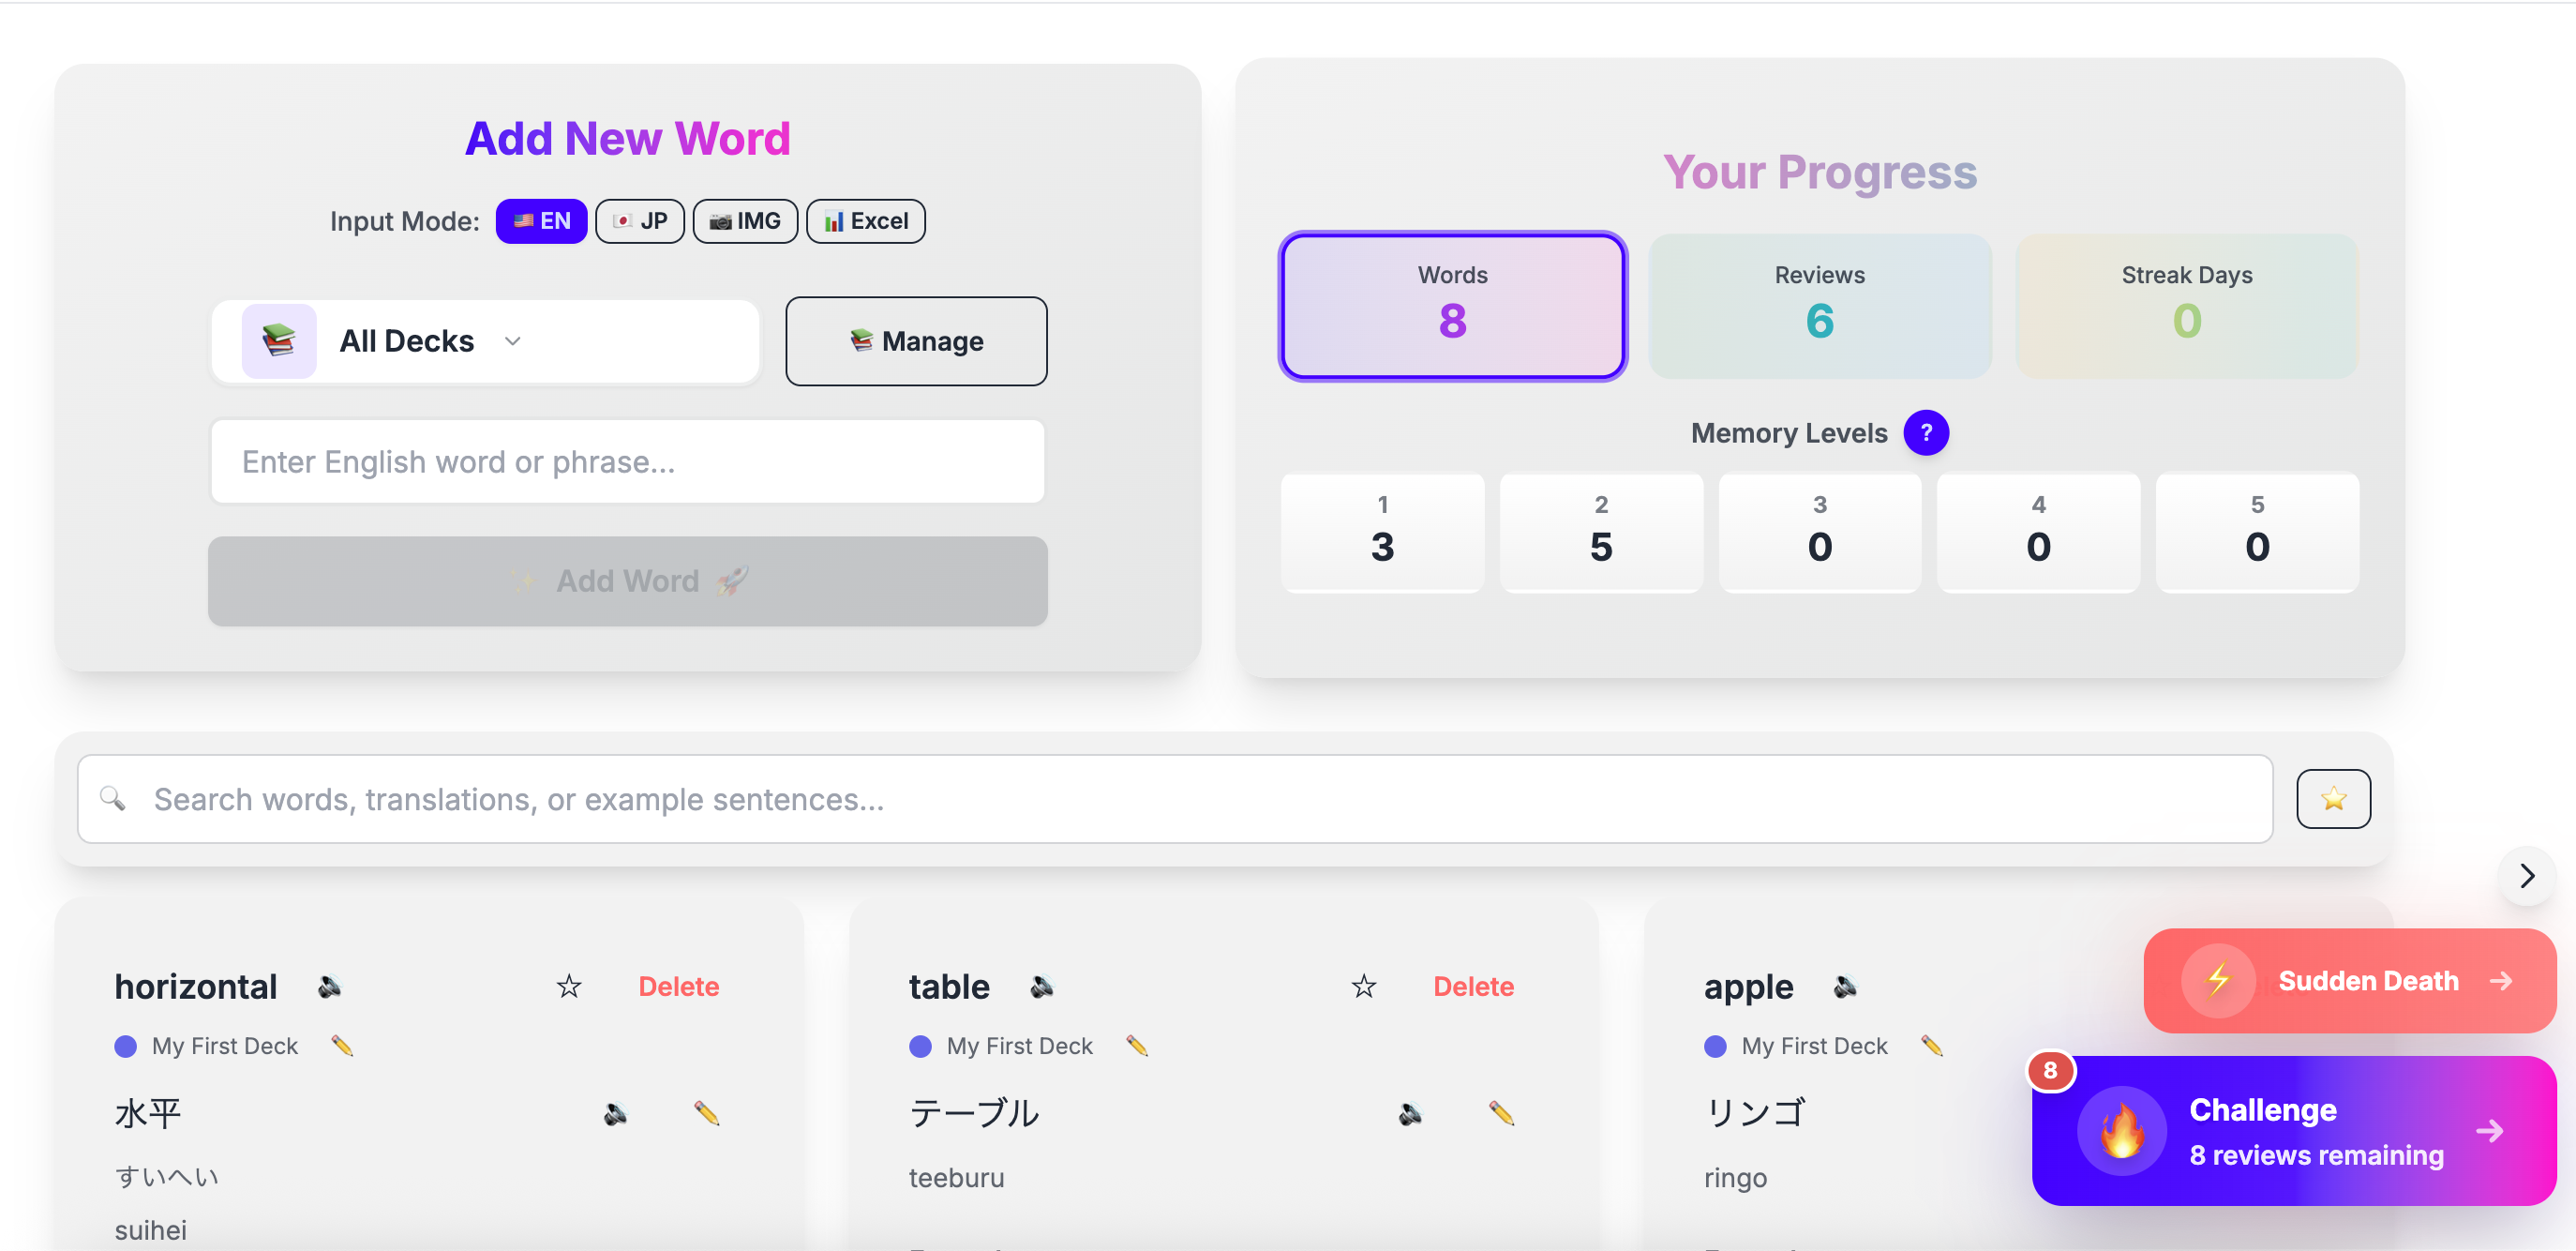Image resolution: width=2576 pixels, height=1251 pixels.
Task: Click the hiragana reading すいへい
Action: [167, 1177]
